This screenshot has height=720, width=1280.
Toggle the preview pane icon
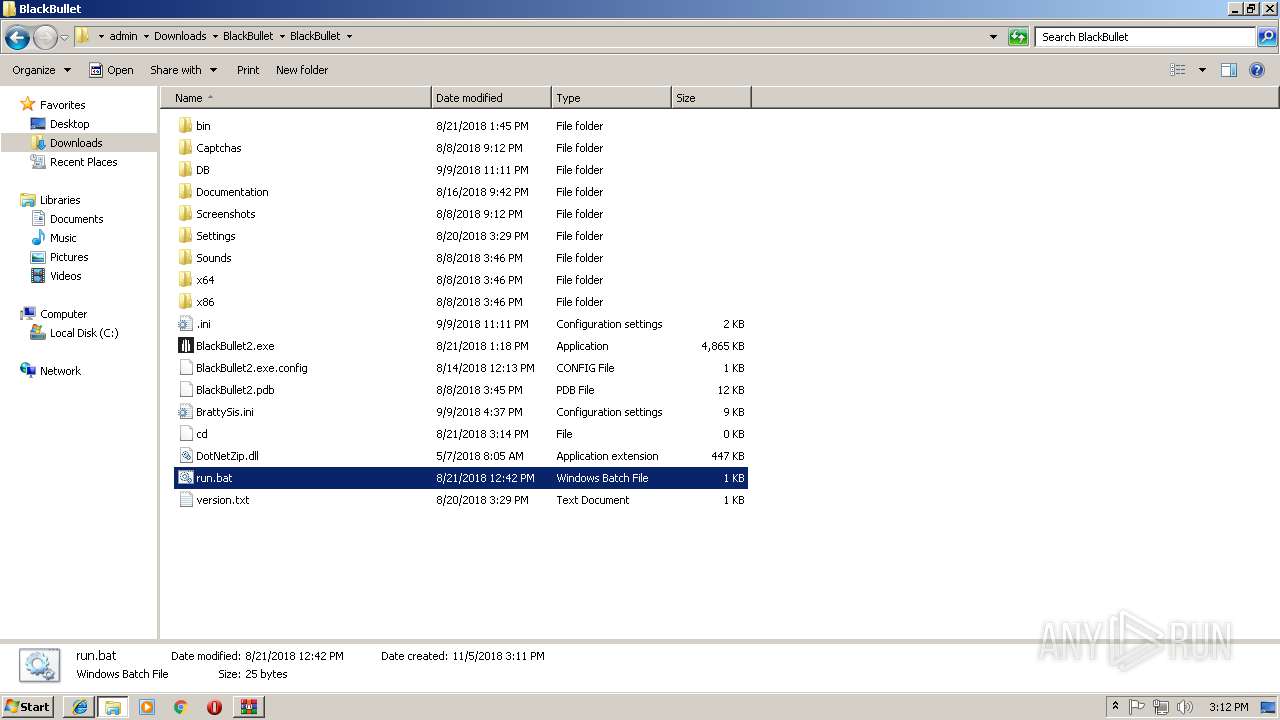coord(1229,70)
